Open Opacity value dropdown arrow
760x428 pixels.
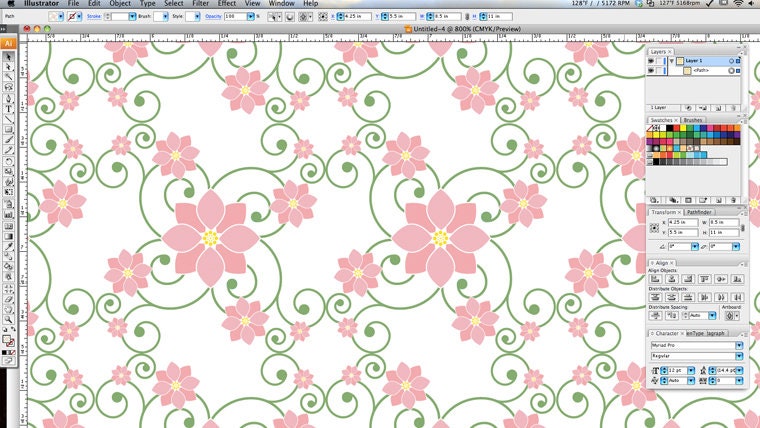tap(251, 16)
